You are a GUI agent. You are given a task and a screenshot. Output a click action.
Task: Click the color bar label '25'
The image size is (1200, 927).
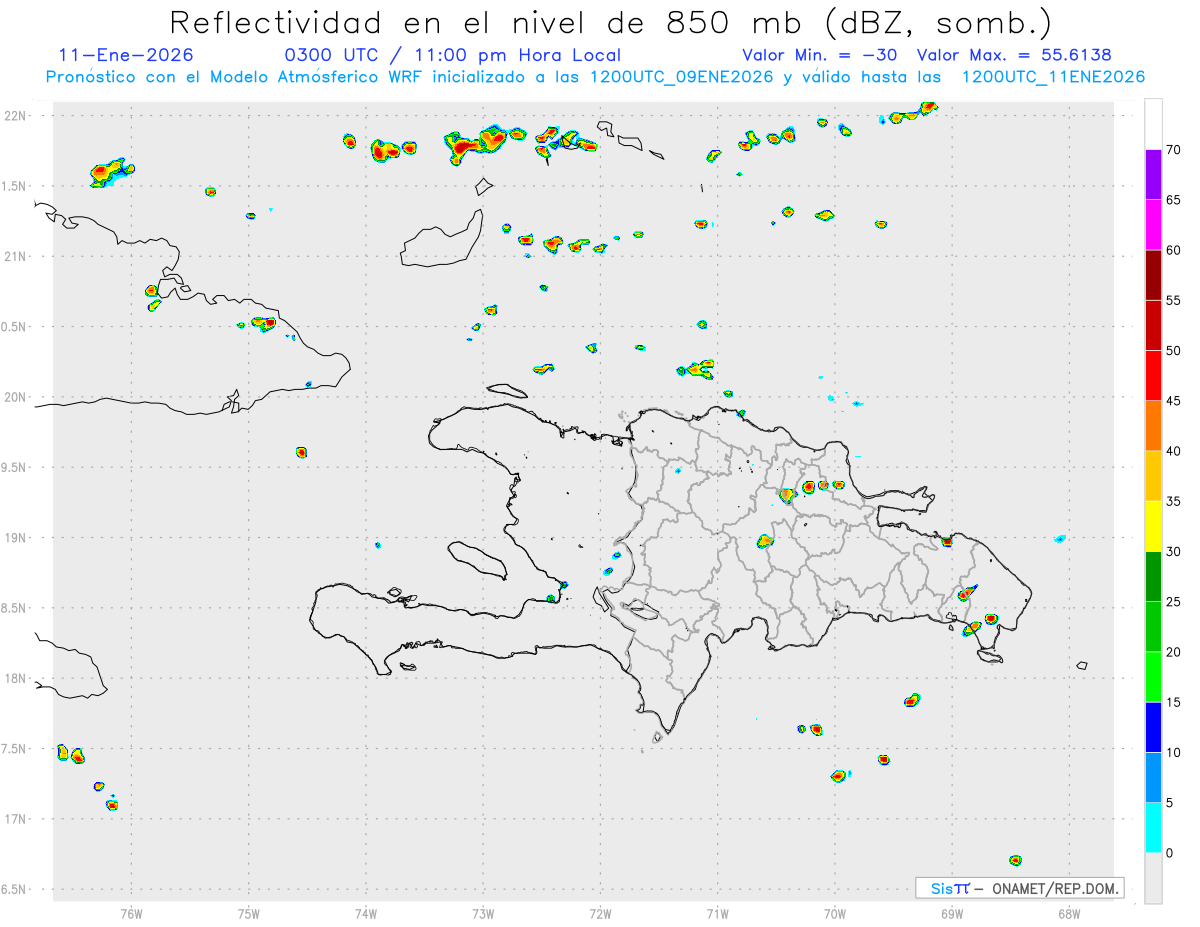tap(1174, 602)
